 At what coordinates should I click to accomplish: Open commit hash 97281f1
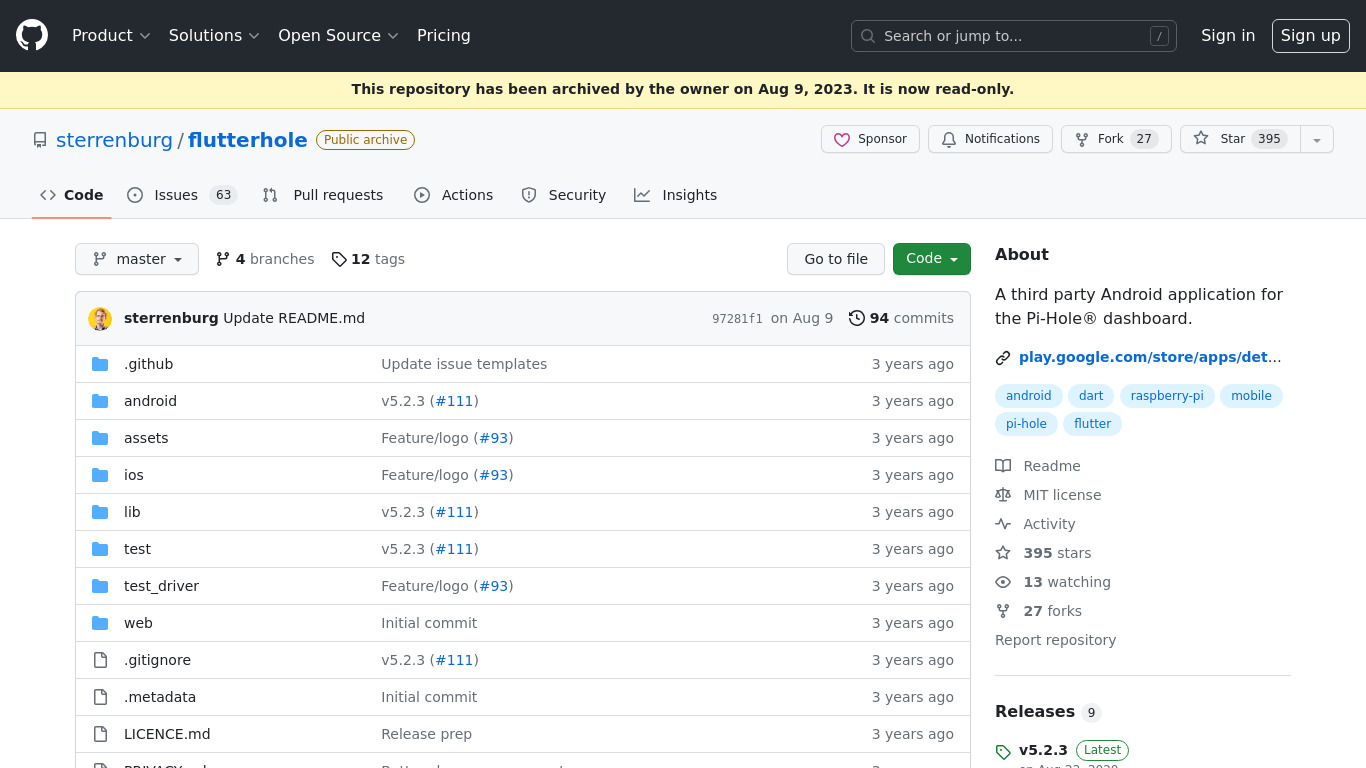tap(737, 319)
